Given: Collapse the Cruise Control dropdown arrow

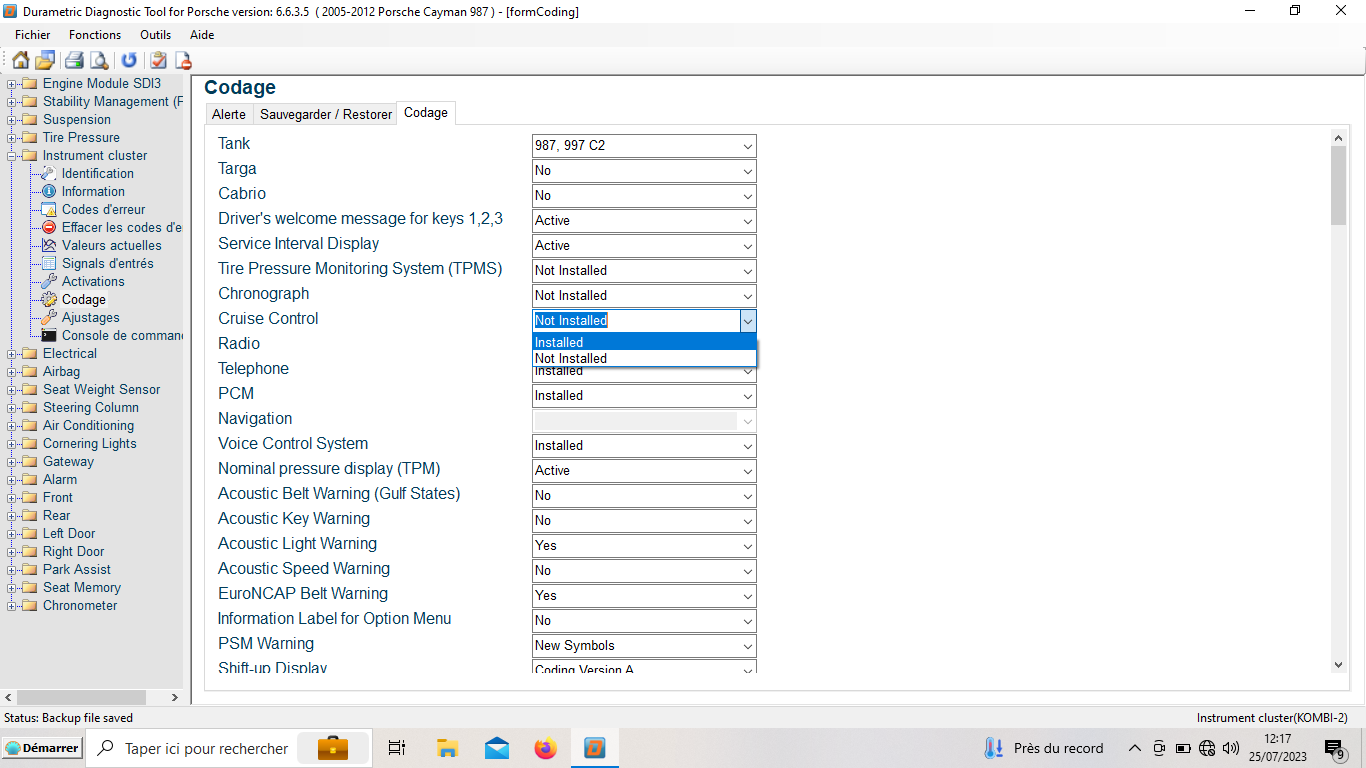Looking at the screenshot, I should pos(748,320).
